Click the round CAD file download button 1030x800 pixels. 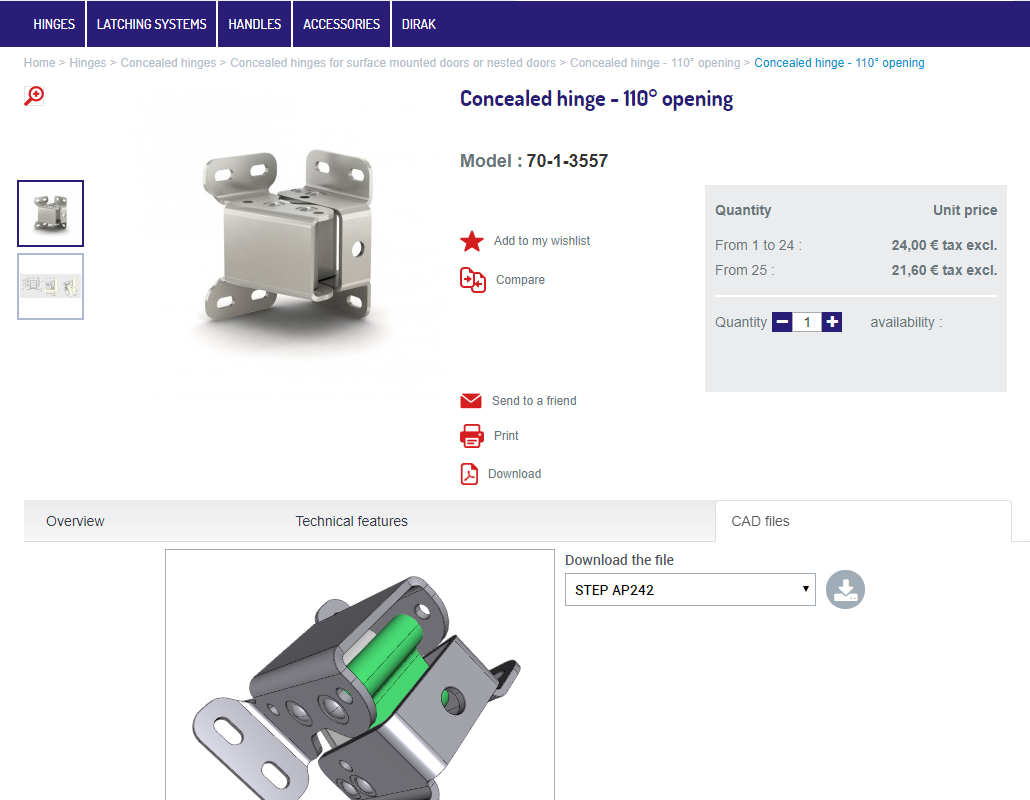[x=845, y=590]
